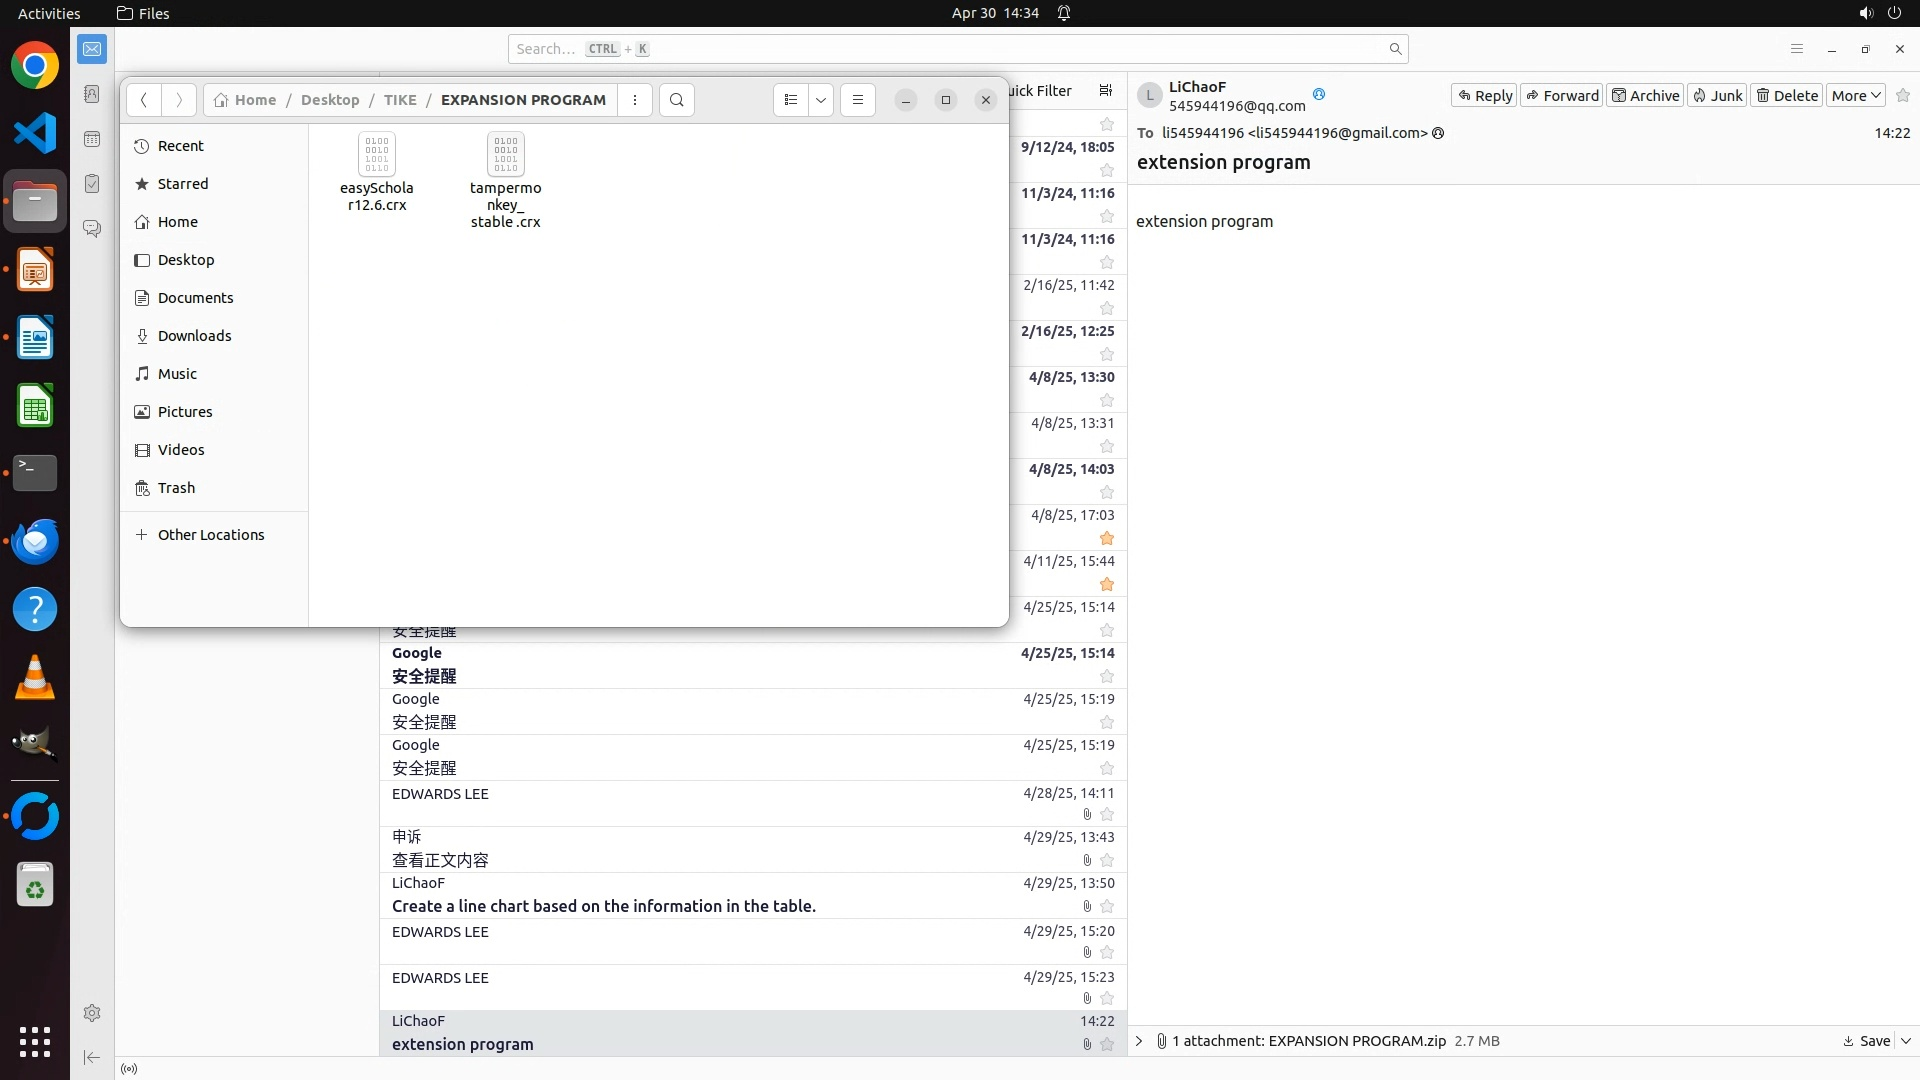Toggle star in the message header toolbar
Image resolution: width=1920 pixels, height=1080 pixels.
pyautogui.click(x=1902, y=95)
